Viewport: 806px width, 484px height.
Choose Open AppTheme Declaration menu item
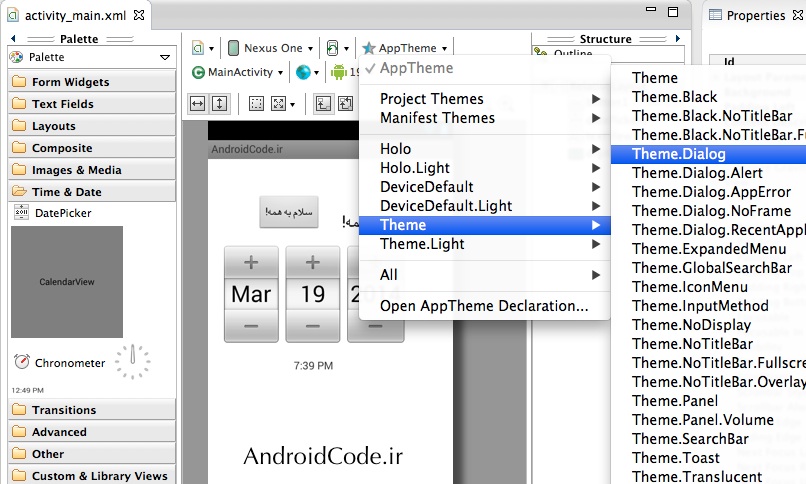484,306
